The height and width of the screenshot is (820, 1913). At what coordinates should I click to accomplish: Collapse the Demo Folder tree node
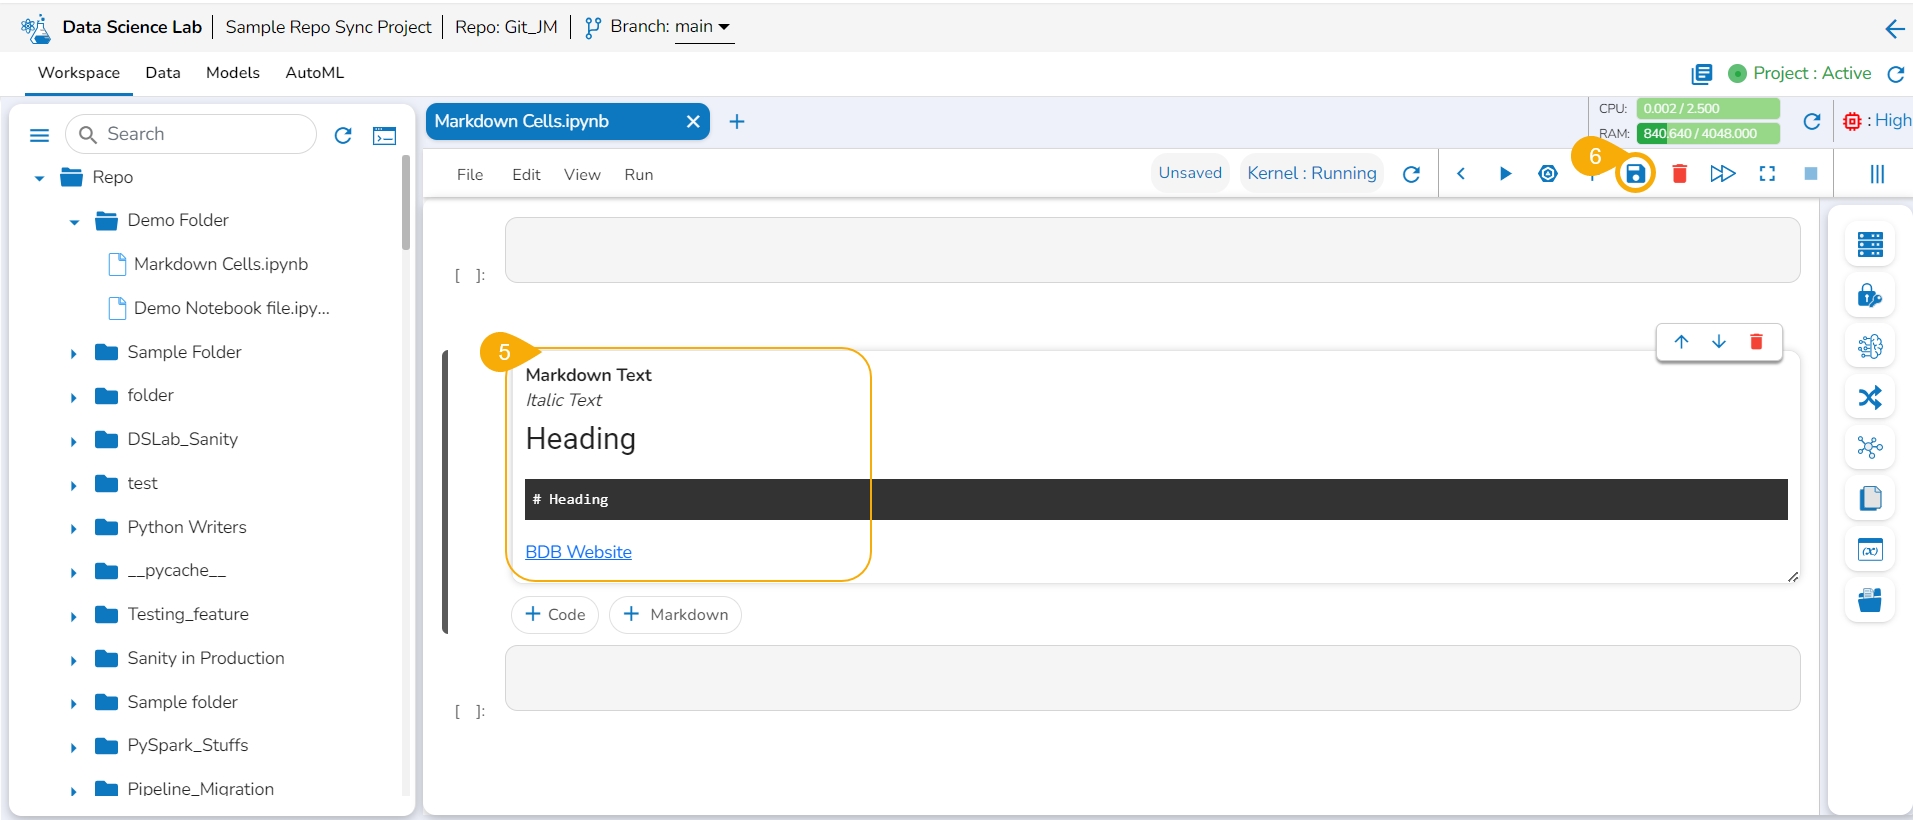74,222
